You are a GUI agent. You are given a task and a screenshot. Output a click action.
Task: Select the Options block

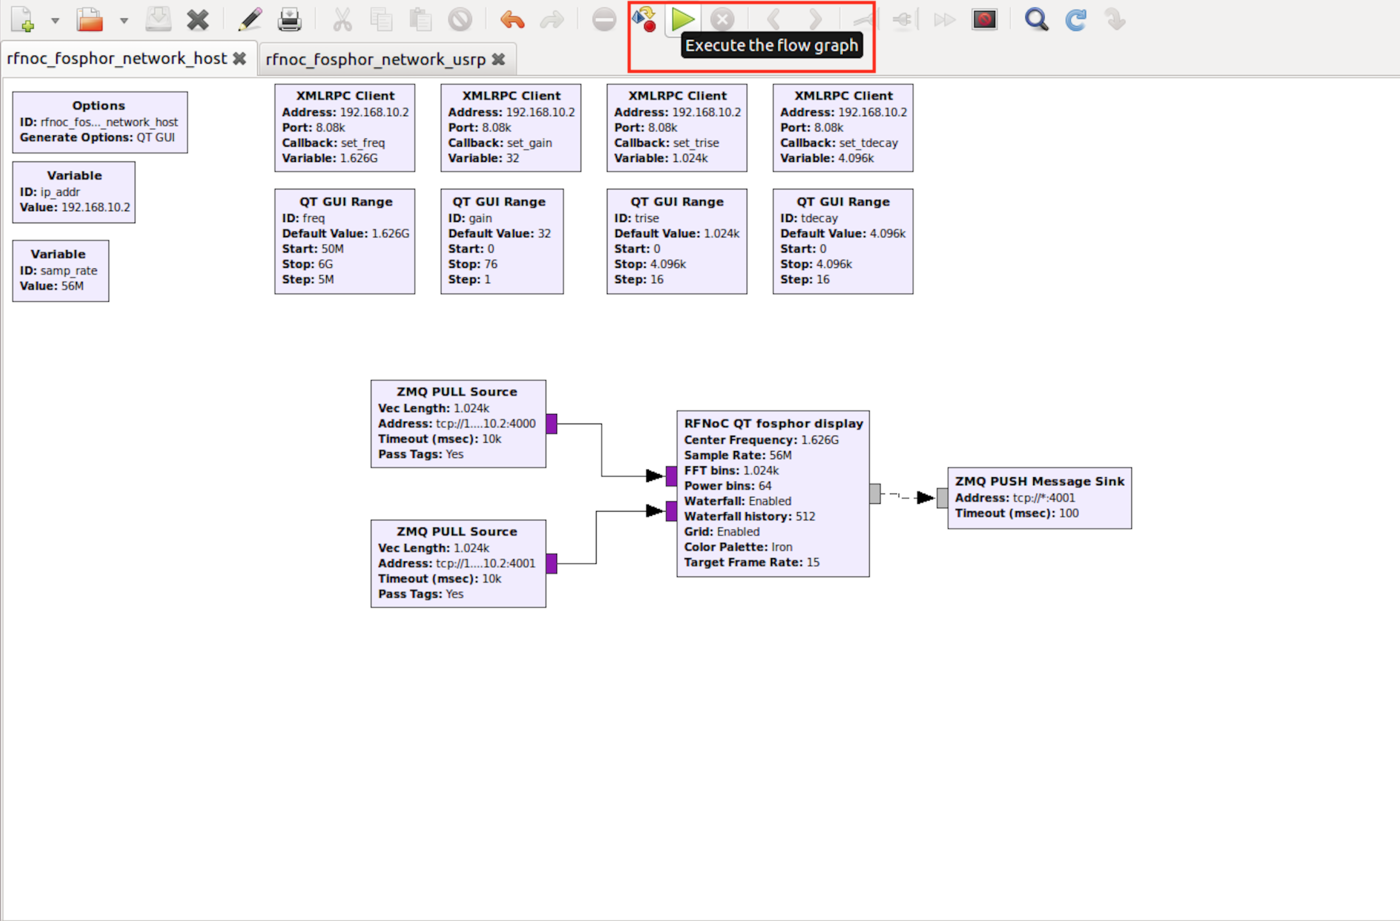coord(98,121)
